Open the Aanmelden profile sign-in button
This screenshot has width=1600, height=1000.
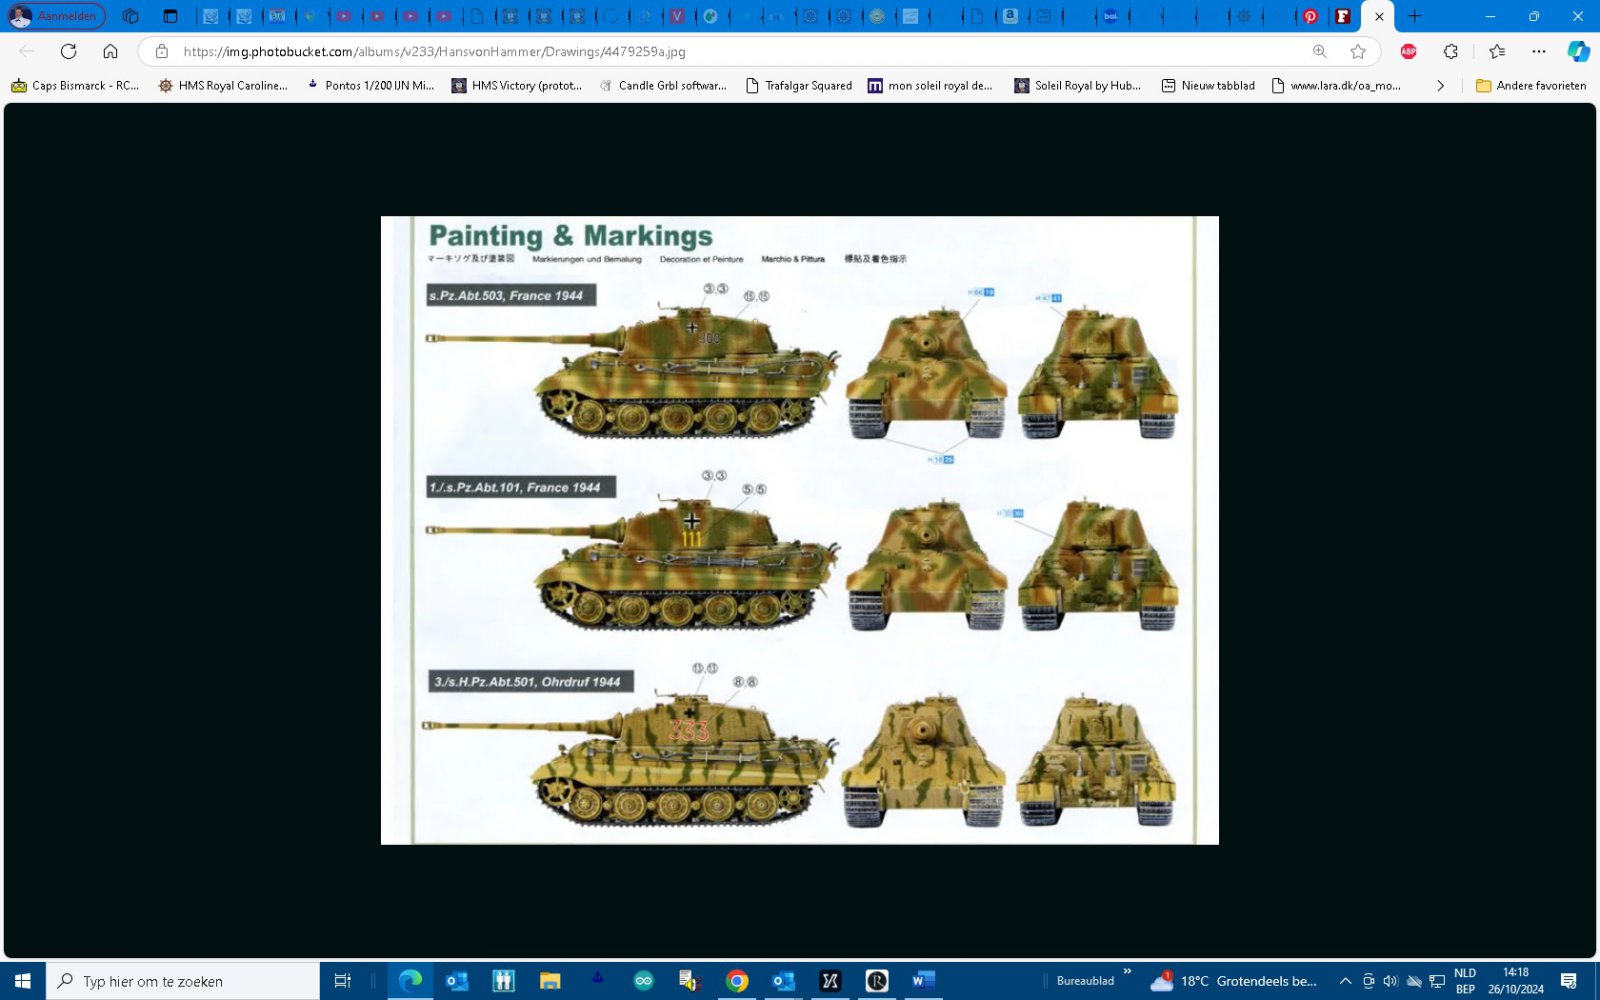tap(57, 16)
